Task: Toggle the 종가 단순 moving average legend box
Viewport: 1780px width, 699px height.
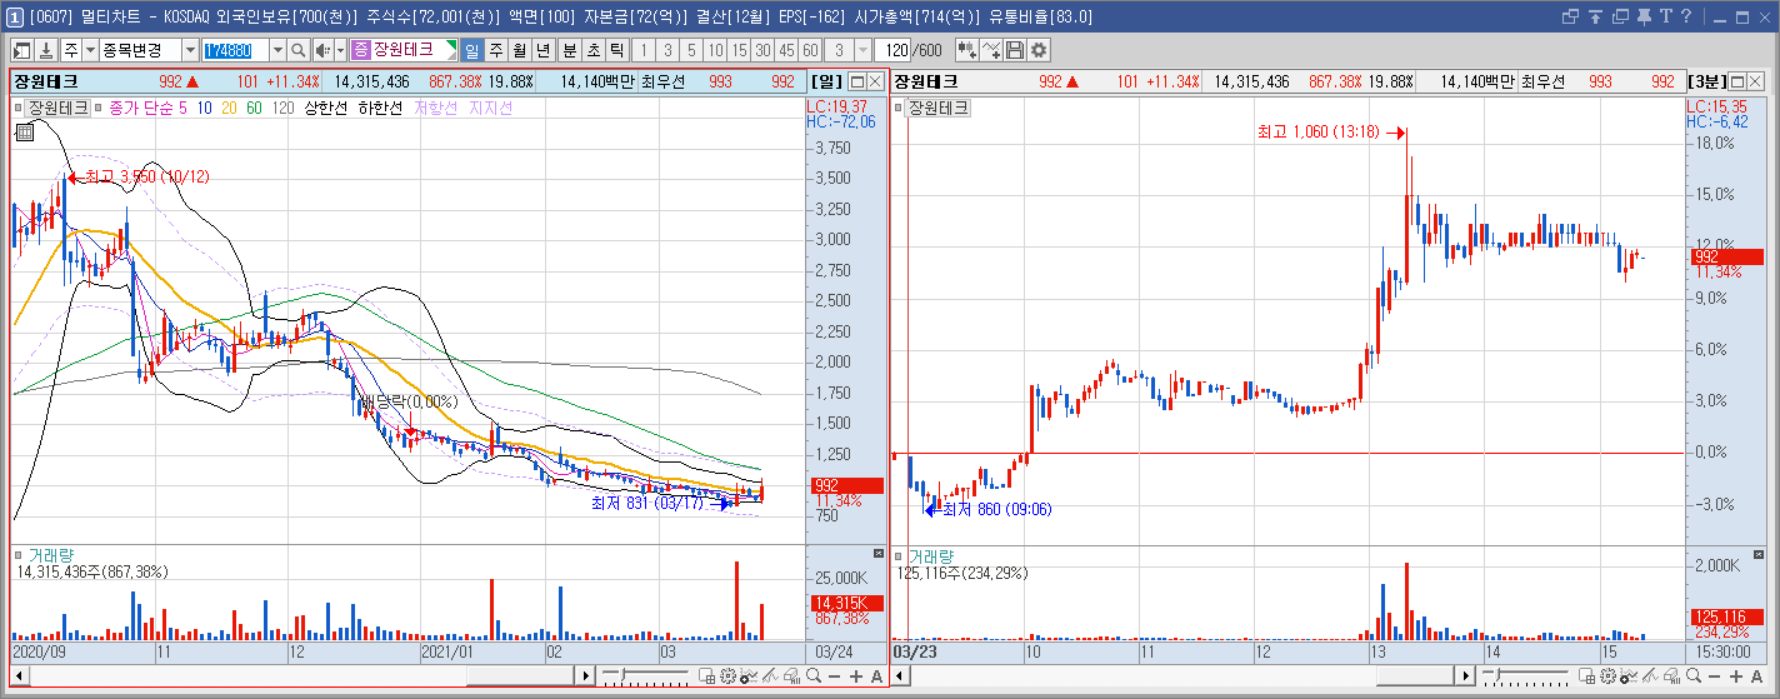Action: [98, 108]
